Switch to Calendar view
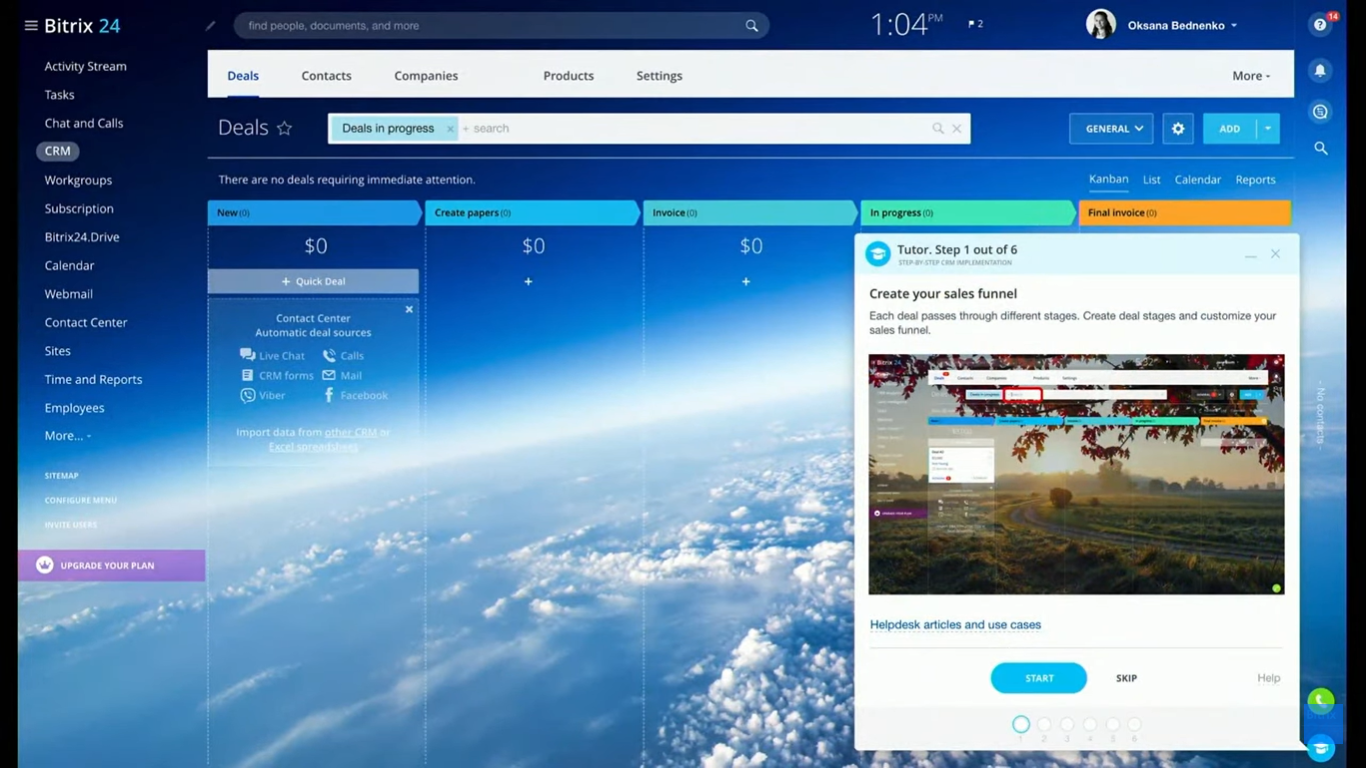 pos(1198,180)
